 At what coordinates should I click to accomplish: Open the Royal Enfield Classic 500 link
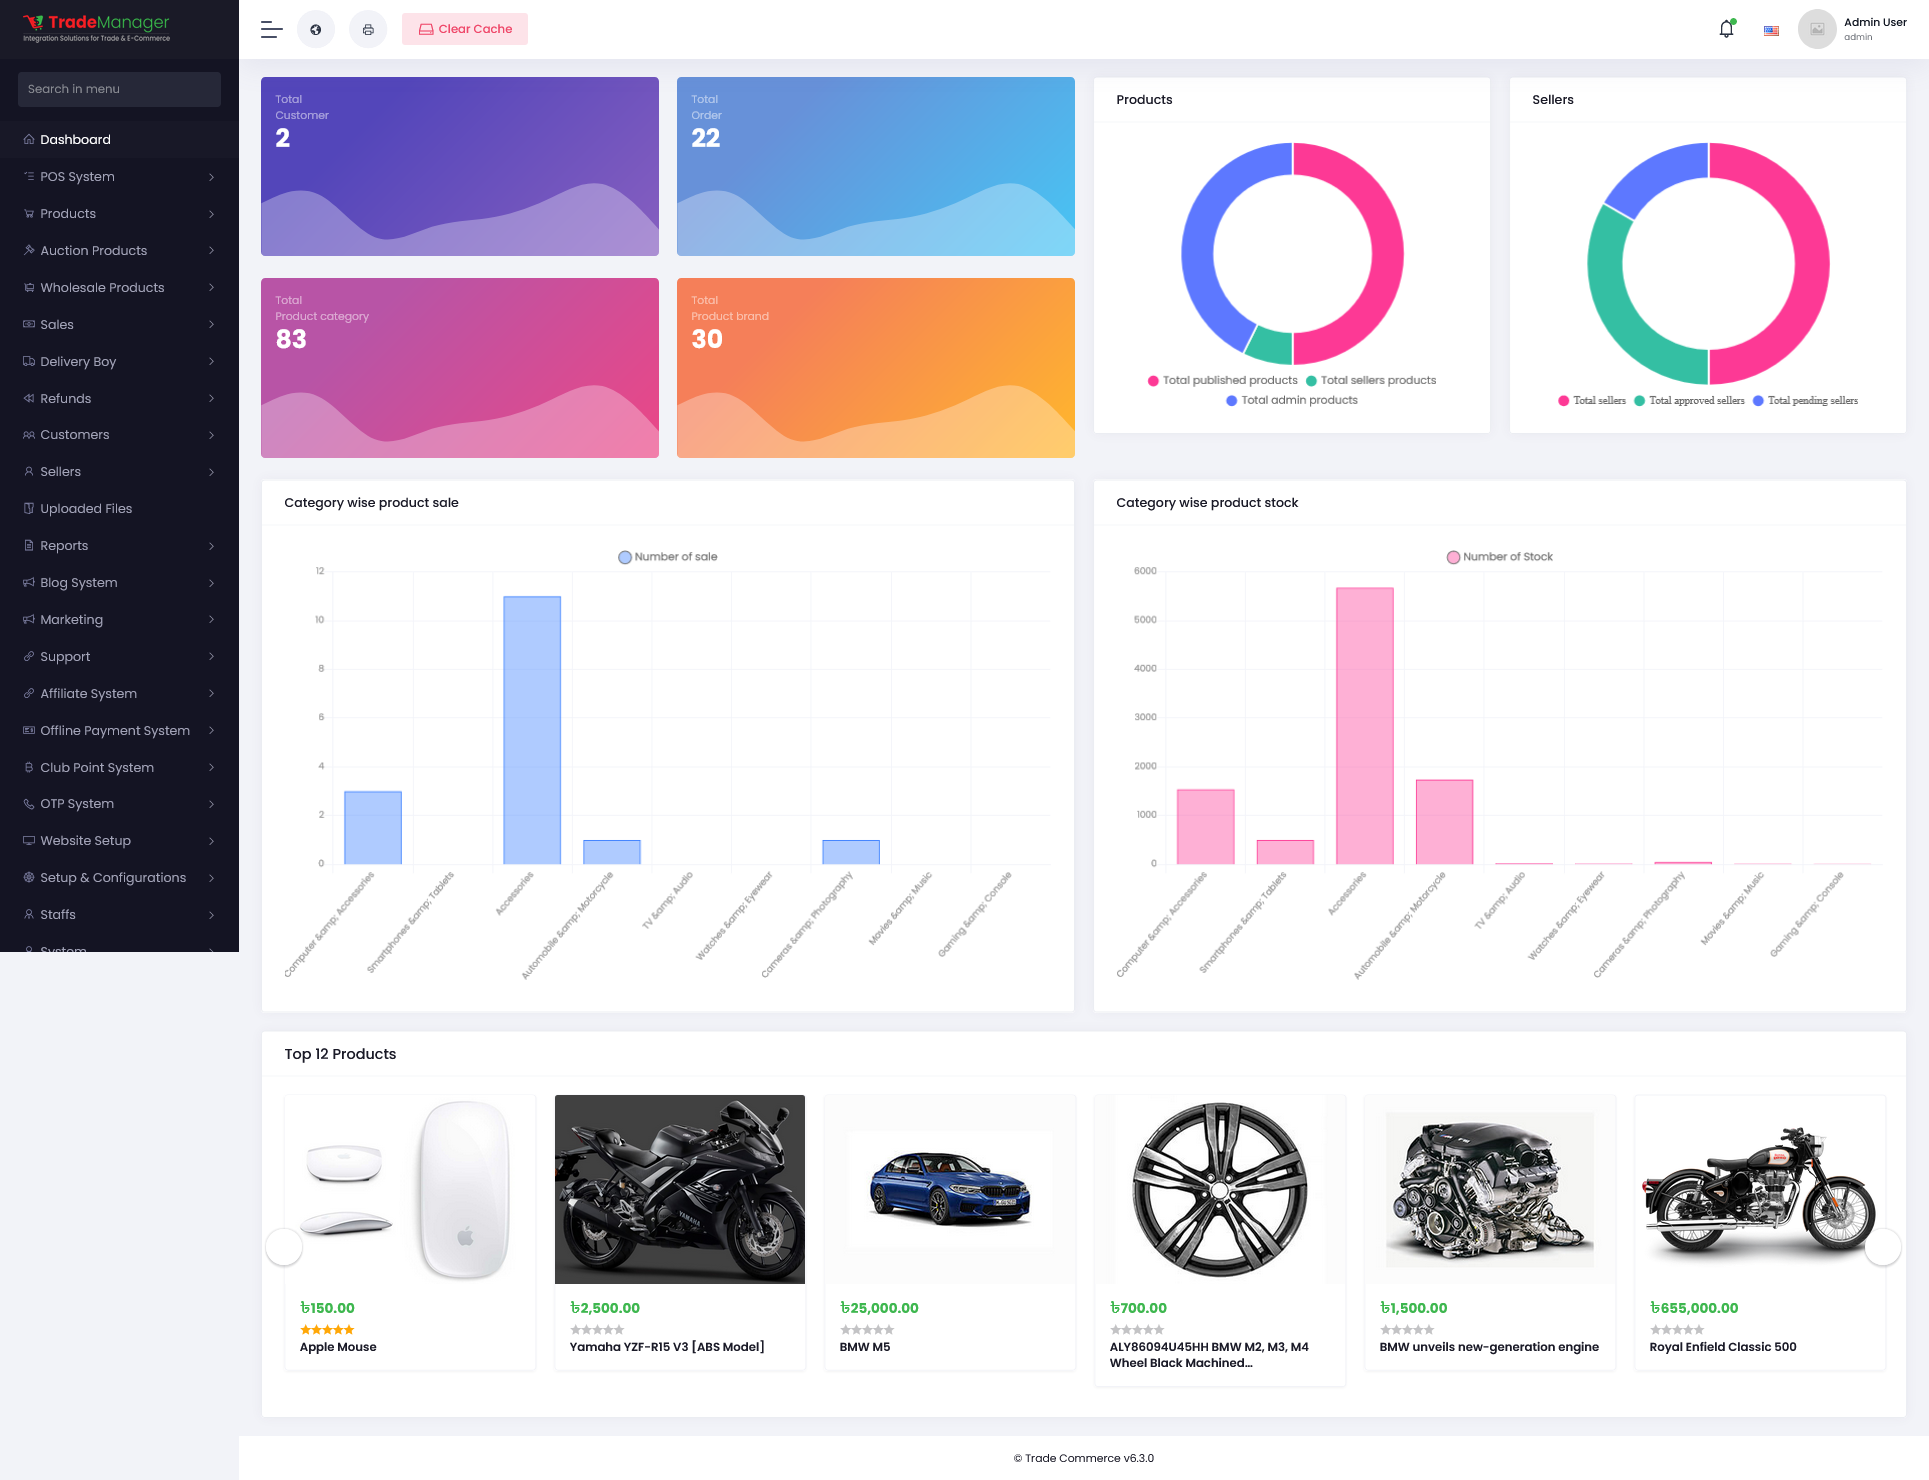(1723, 1347)
